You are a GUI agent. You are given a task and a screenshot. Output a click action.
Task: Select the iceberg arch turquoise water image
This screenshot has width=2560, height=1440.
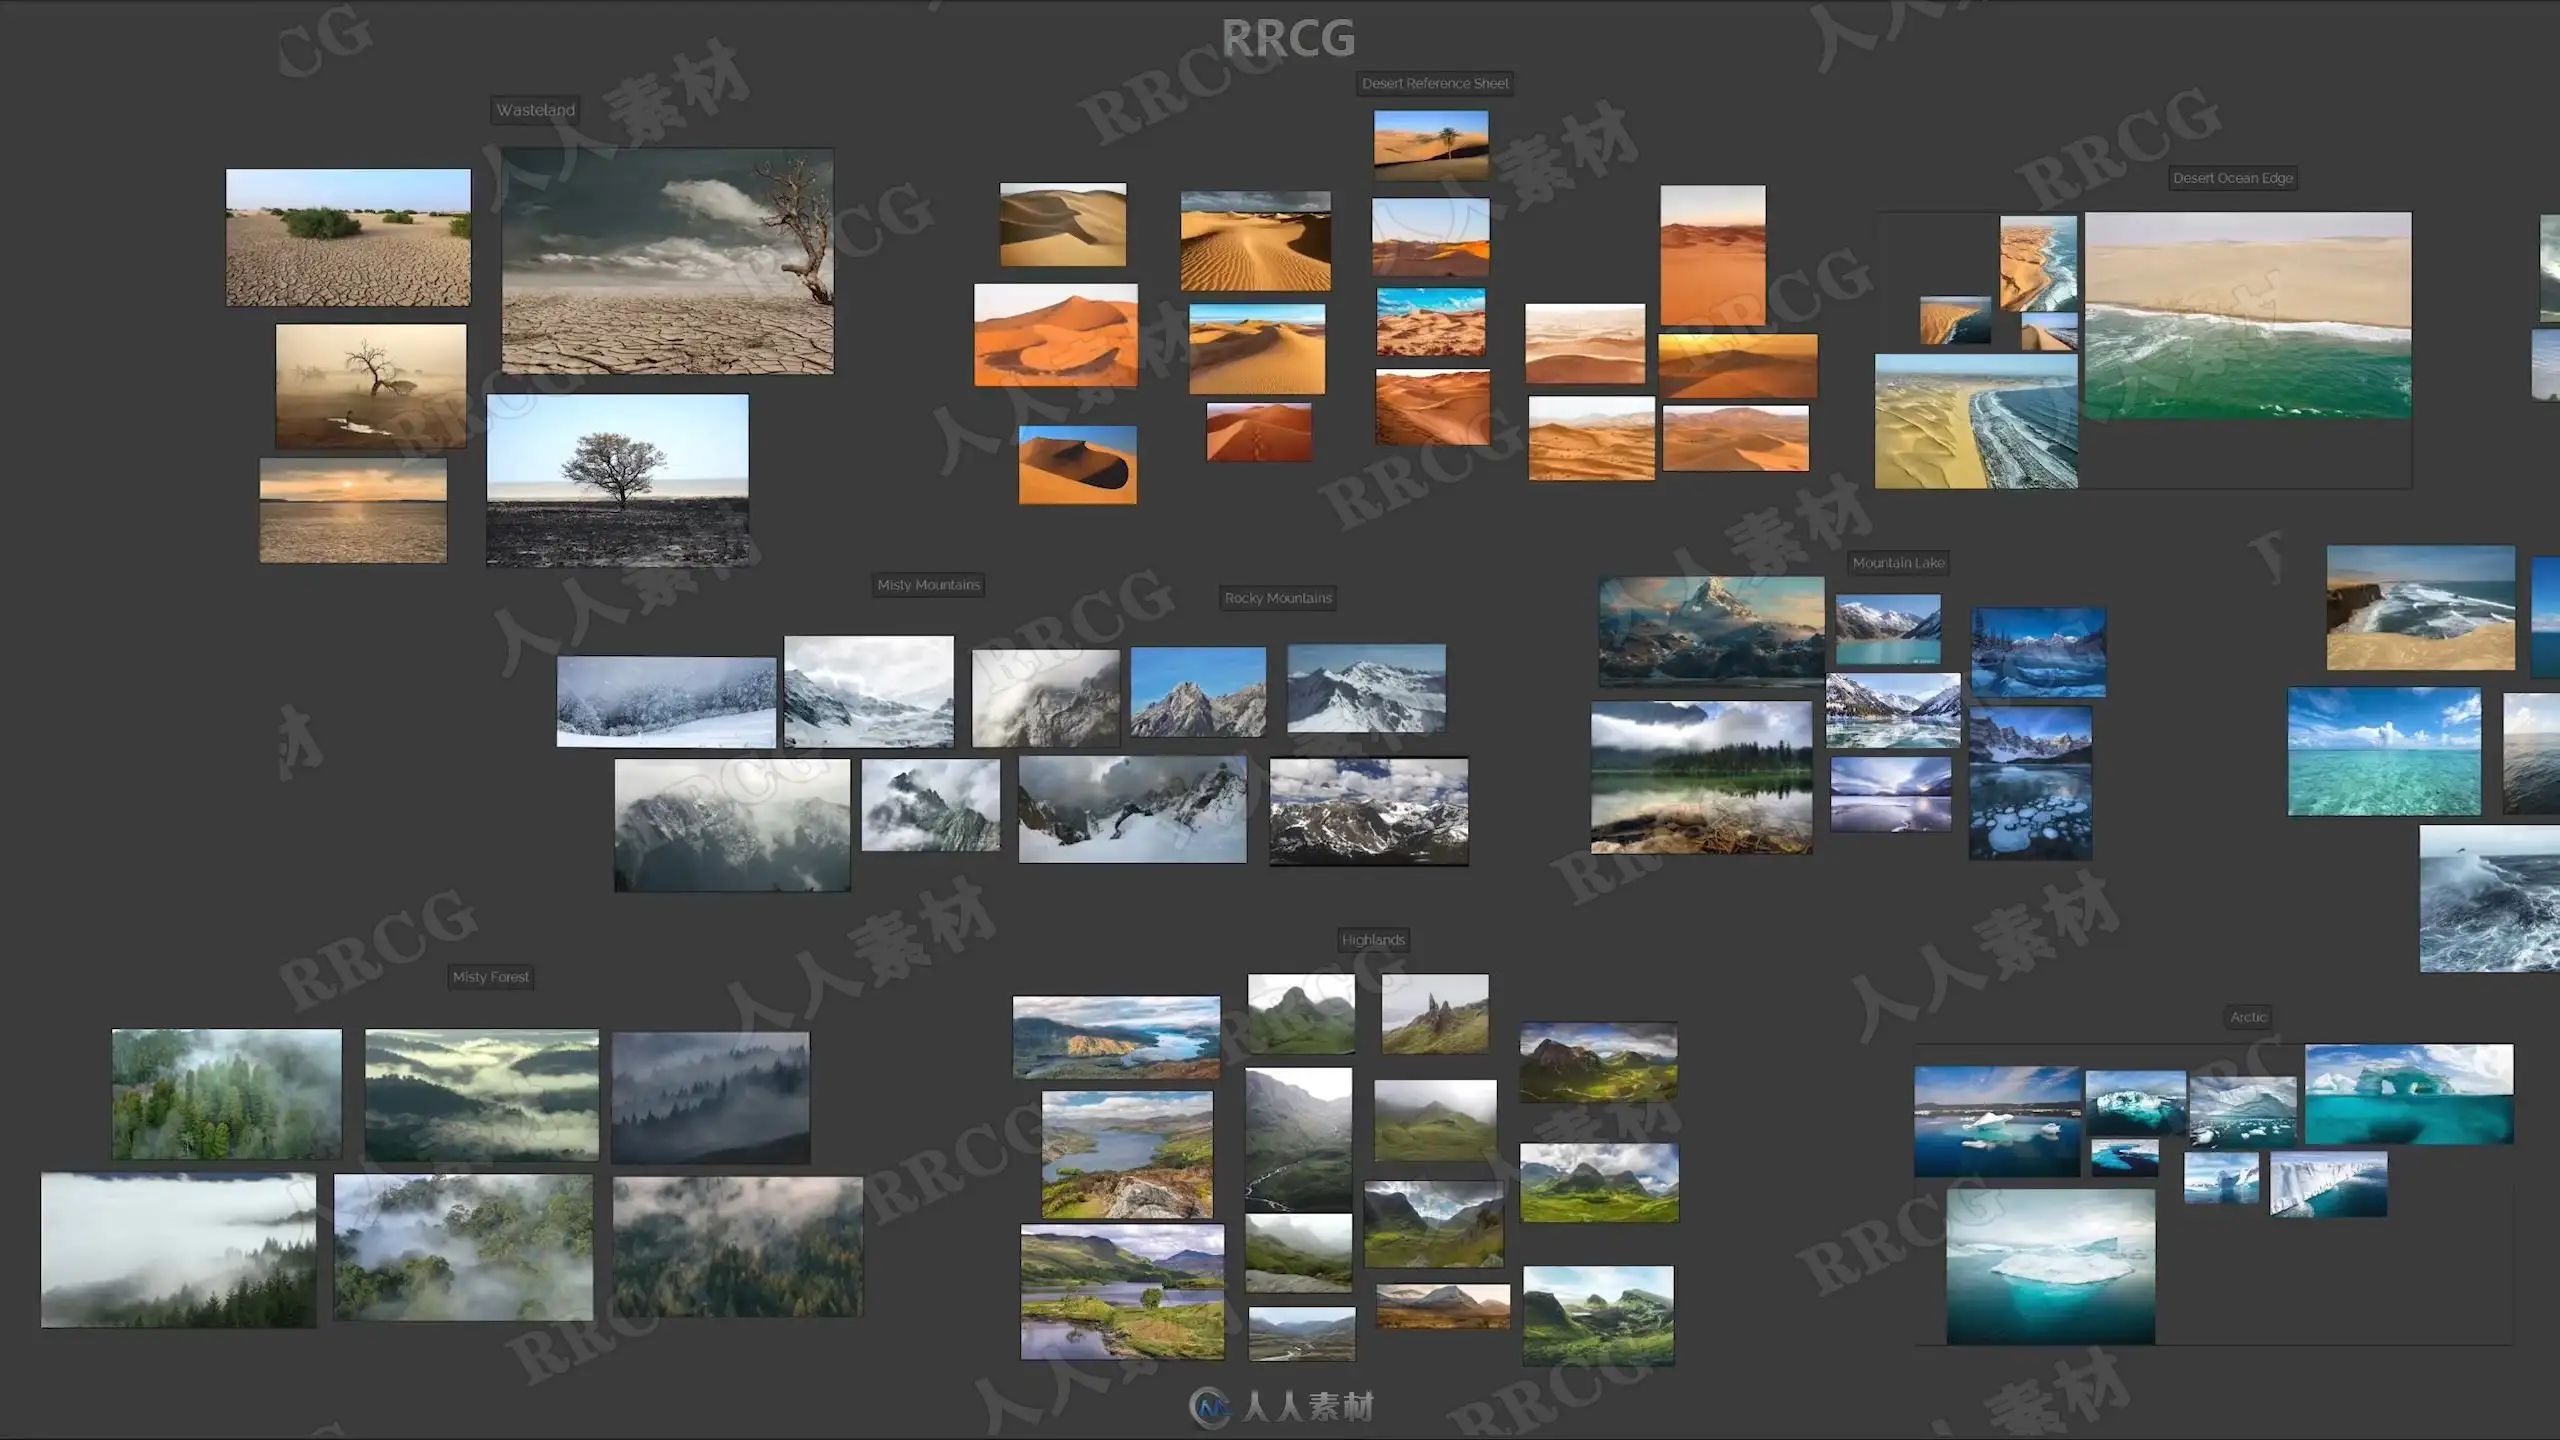pyautogui.click(x=2409, y=1094)
